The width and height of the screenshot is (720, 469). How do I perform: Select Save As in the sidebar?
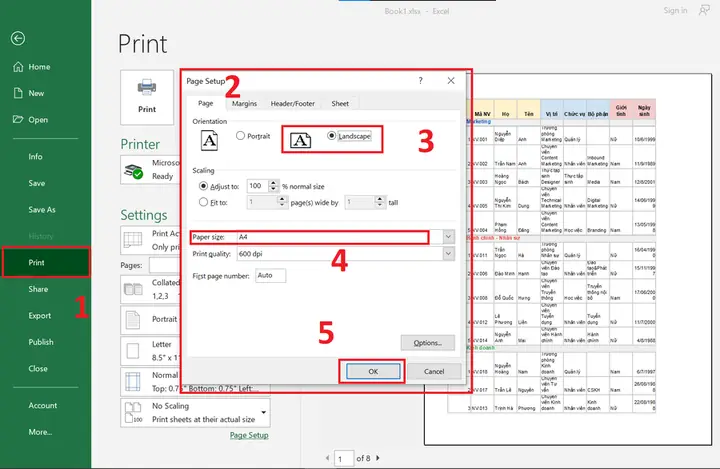coord(42,210)
